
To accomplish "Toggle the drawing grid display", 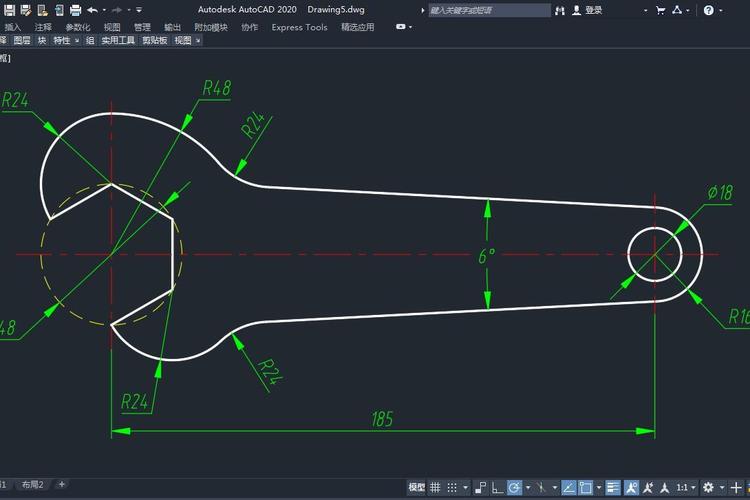I will (x=436, y=488).
